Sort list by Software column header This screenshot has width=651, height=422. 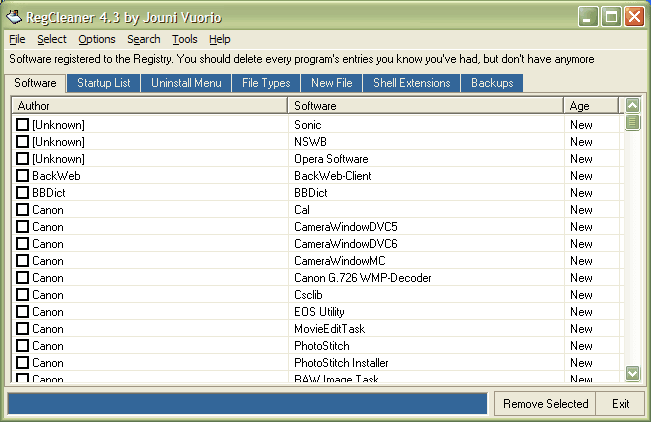(x=425, y=106)
